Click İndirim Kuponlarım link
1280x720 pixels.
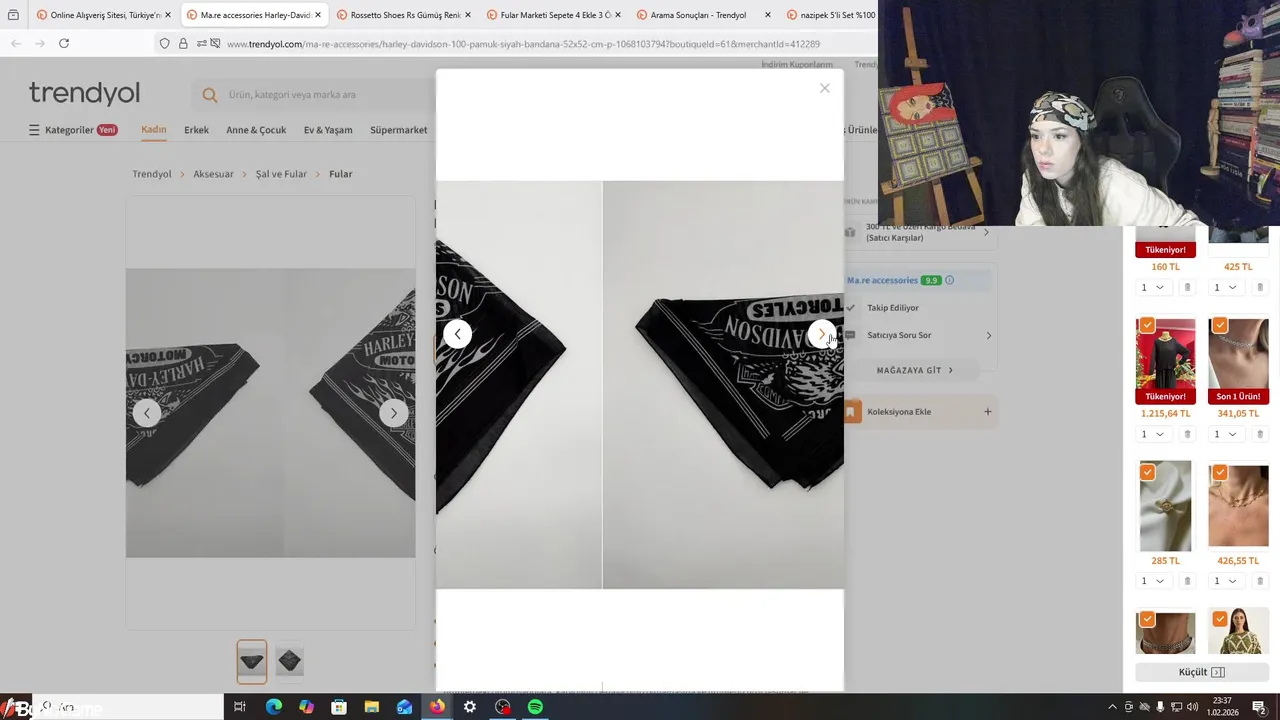pos(797,64)
